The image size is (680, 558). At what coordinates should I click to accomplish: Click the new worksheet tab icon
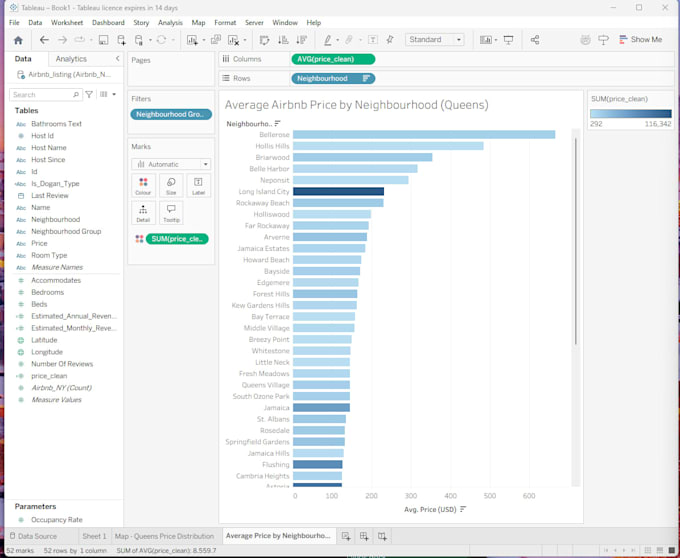tap(346, 536)
